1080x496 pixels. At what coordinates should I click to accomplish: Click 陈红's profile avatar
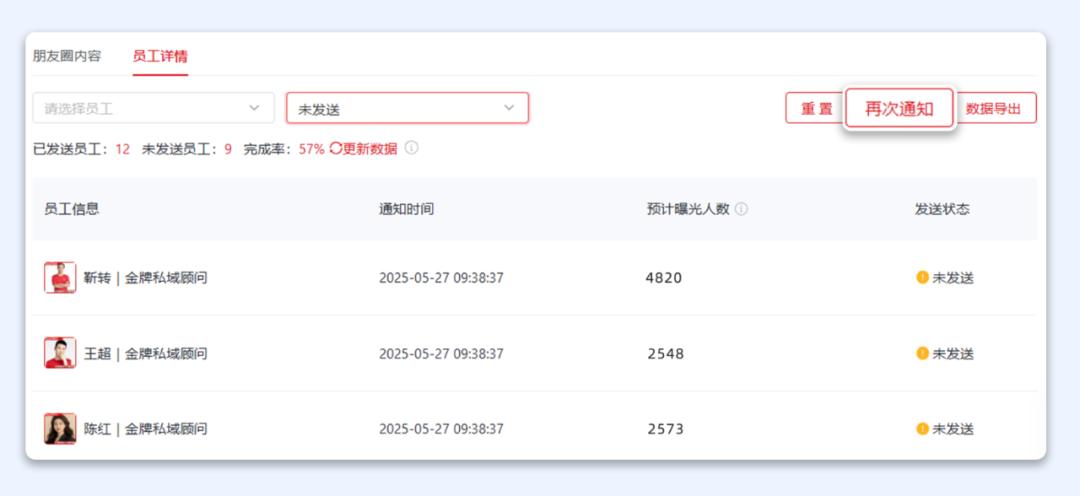pos(60,428)
